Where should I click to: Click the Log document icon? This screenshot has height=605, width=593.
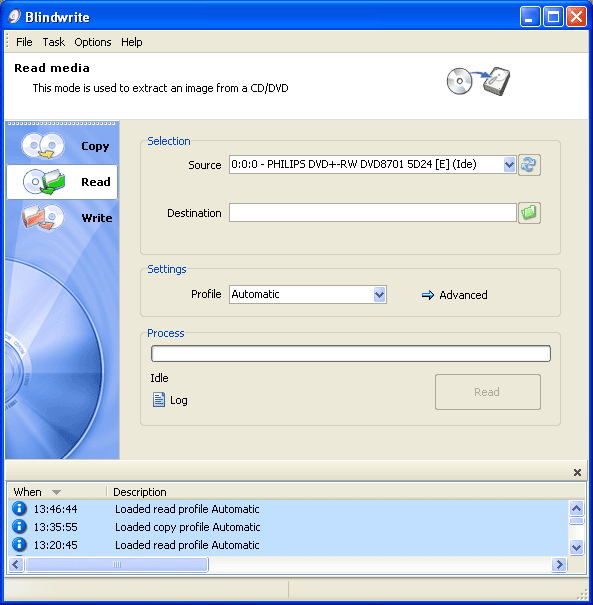159,400
